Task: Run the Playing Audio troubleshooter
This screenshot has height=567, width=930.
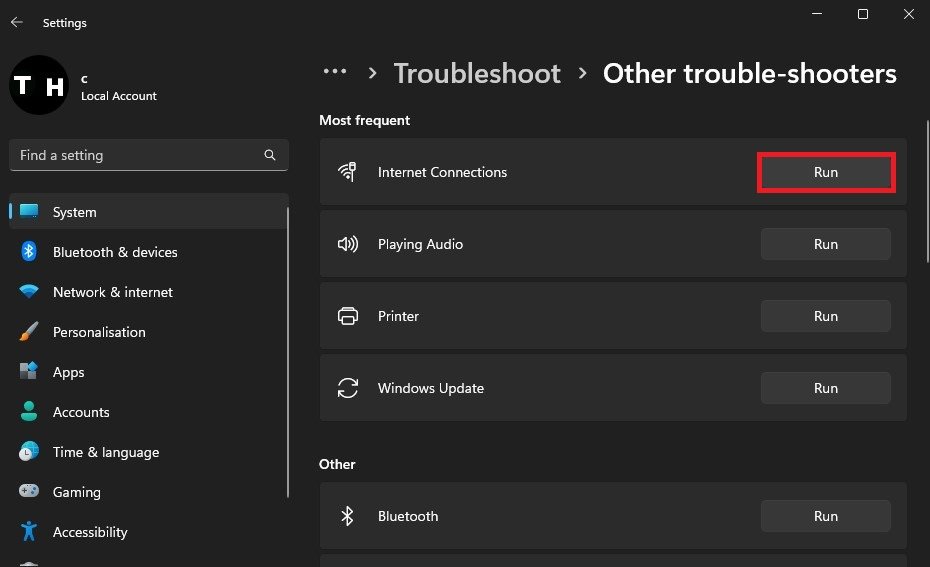Action: click(825, 244)
